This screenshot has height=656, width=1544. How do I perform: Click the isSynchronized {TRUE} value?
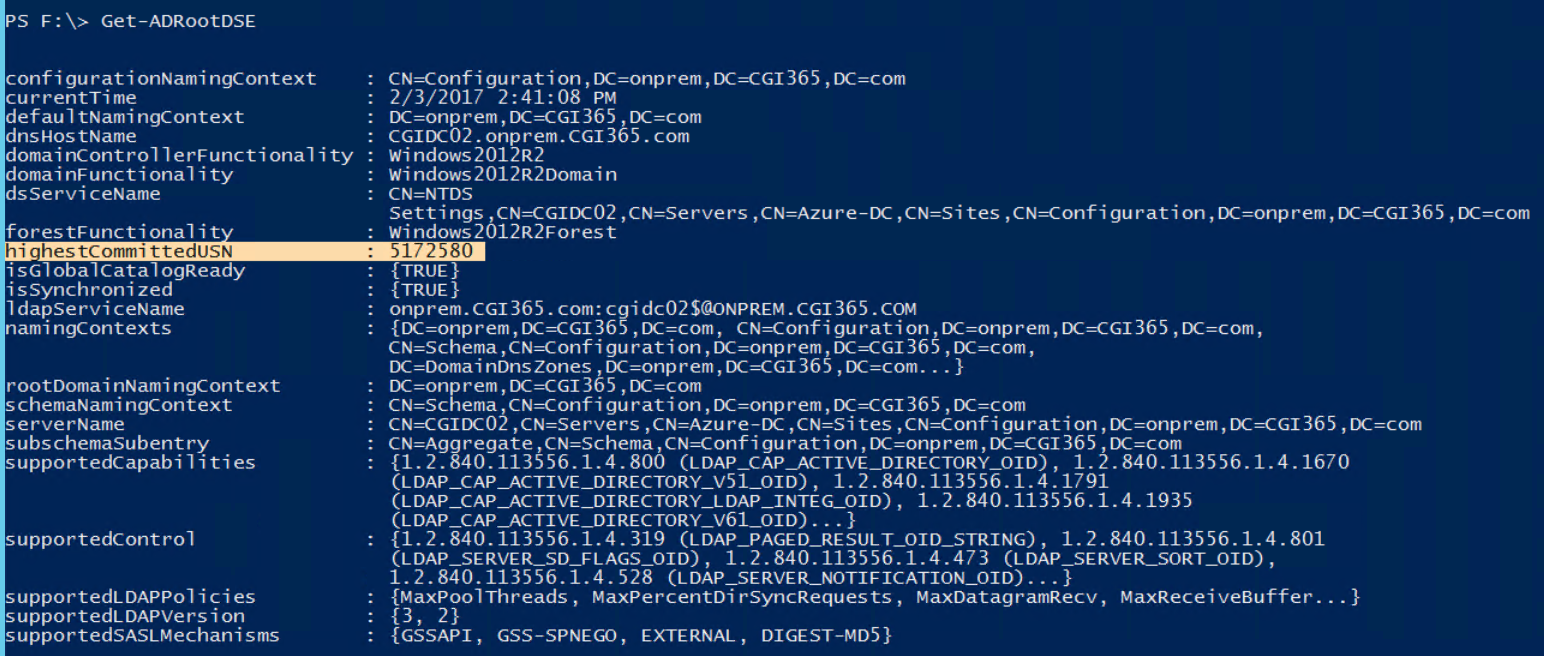[424, 290]
